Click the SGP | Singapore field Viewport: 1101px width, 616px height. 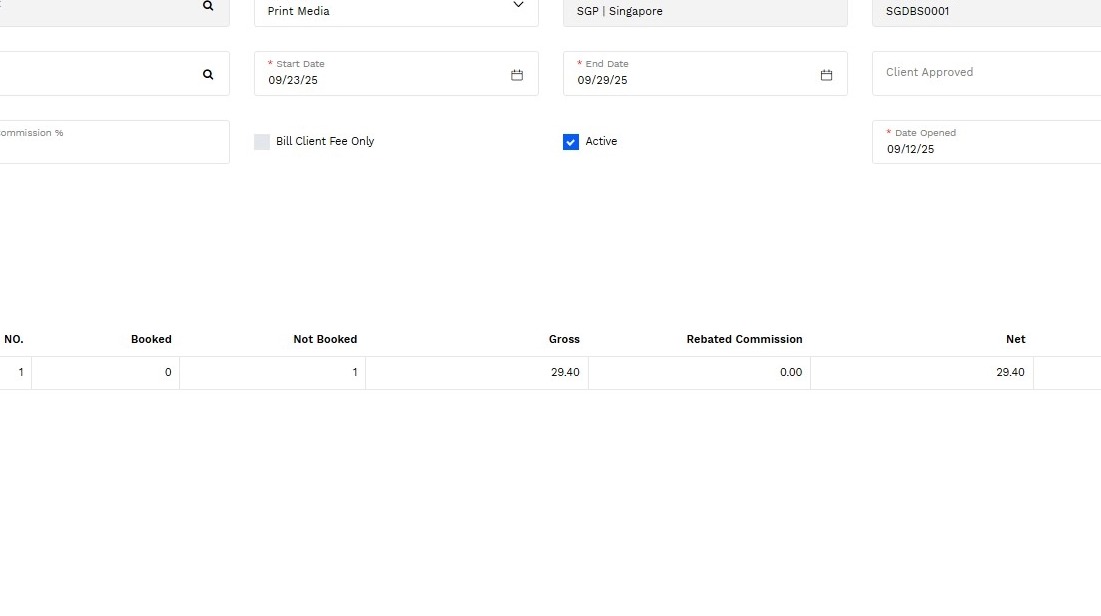704,12
